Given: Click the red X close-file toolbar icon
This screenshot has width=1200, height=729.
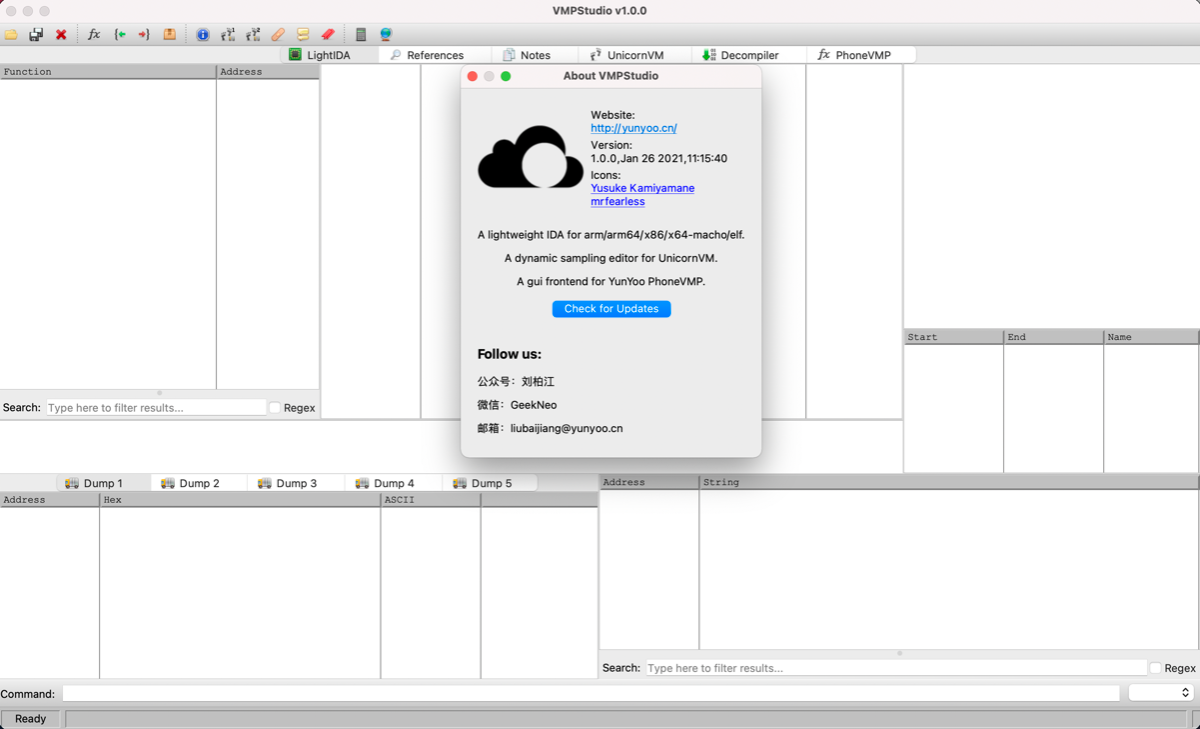Looking at the screenshot, I should 61,34.
